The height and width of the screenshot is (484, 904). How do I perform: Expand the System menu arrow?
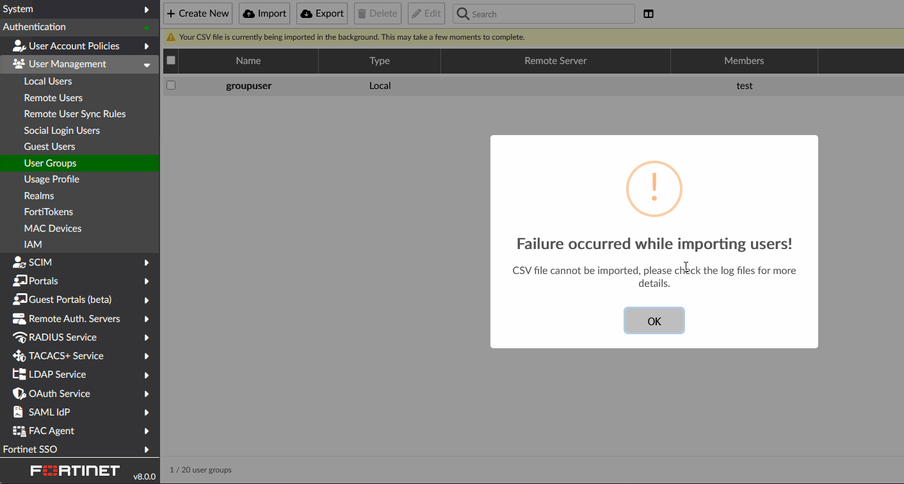click(x=146, y=9)
